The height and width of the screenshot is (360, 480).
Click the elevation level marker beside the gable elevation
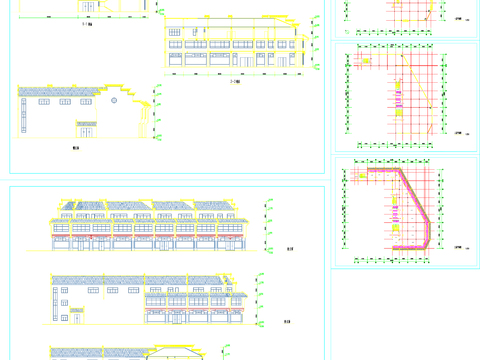[x=157, y=111]
